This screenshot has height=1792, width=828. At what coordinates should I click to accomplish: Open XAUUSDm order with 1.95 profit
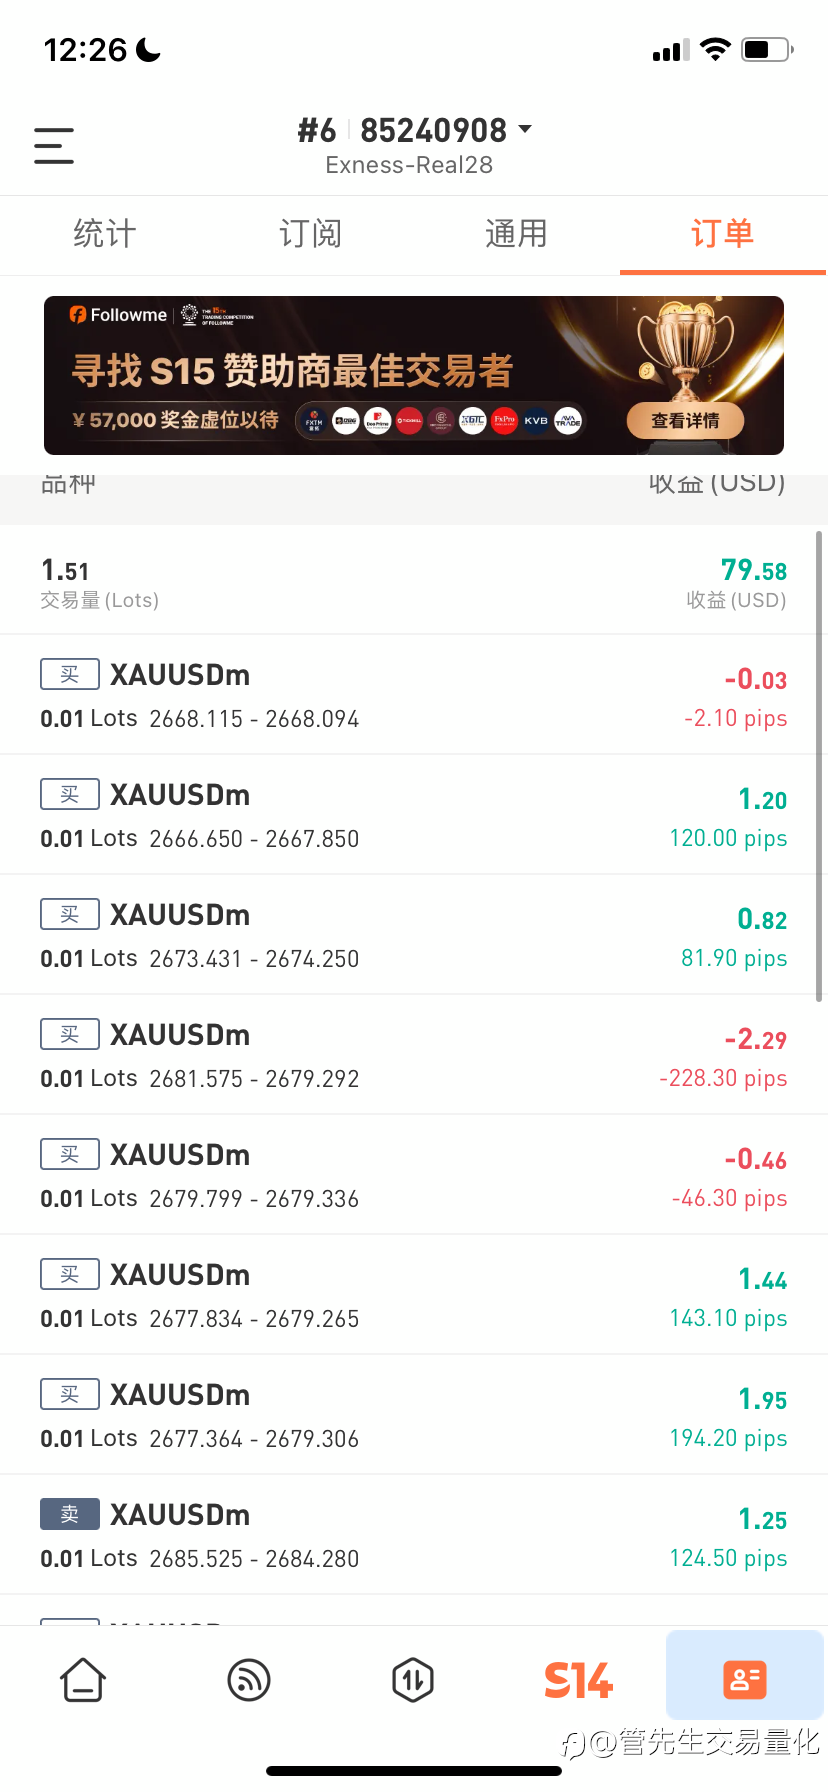(x=414, y=1414)
